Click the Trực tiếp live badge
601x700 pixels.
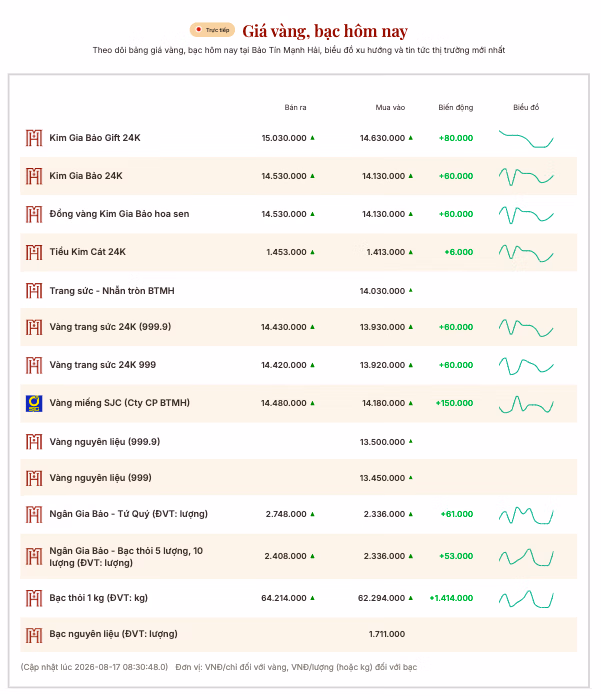(x=212, y=30)
